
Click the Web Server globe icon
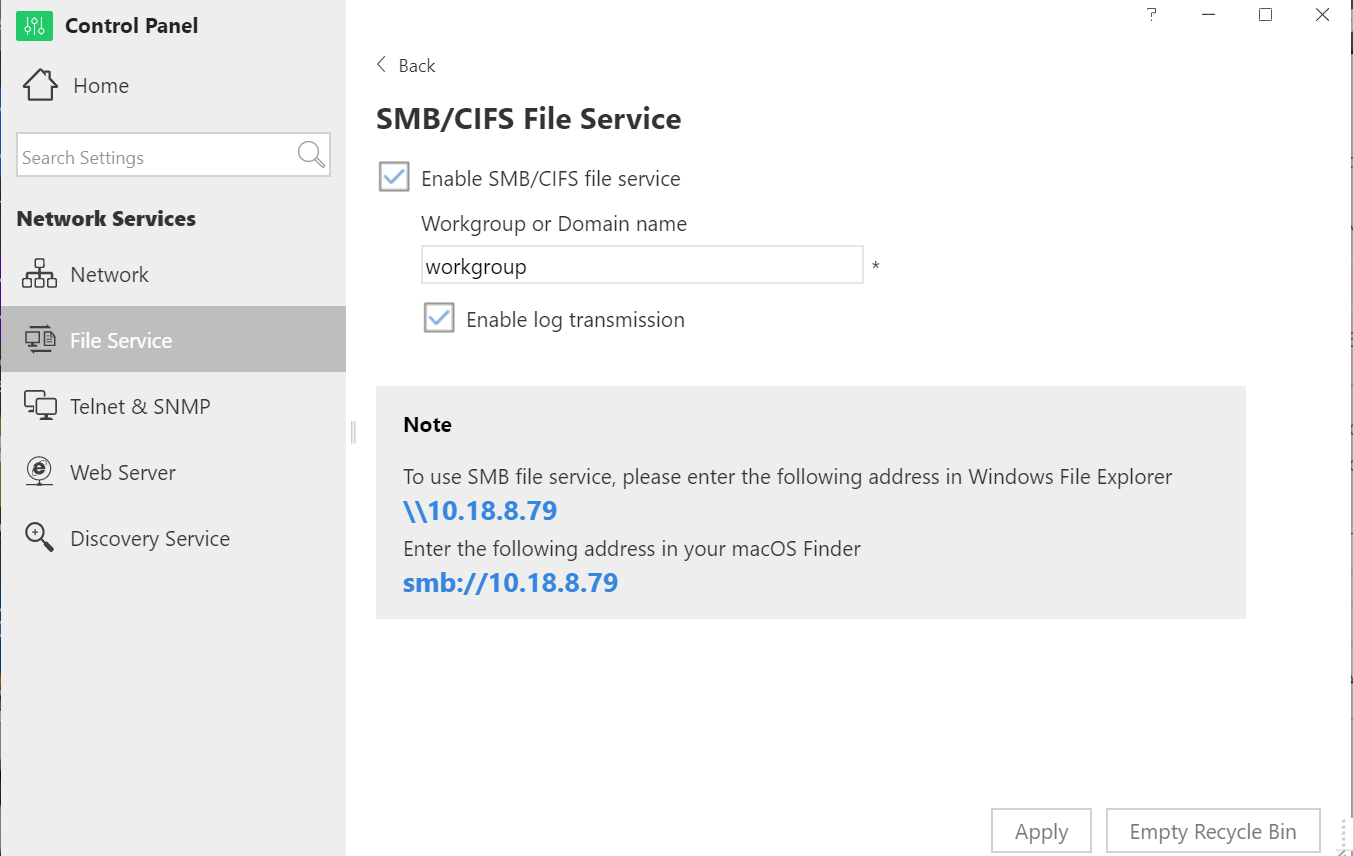[39, 472]
